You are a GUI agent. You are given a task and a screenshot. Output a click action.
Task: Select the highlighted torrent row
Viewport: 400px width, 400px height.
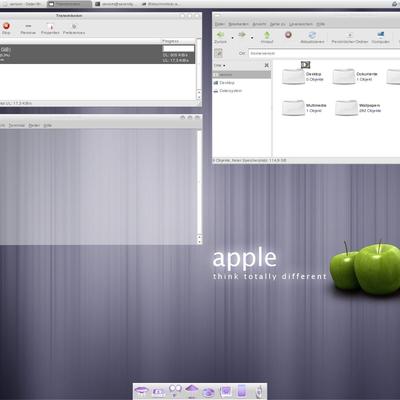pyautogui.click(x=97, y=54)
